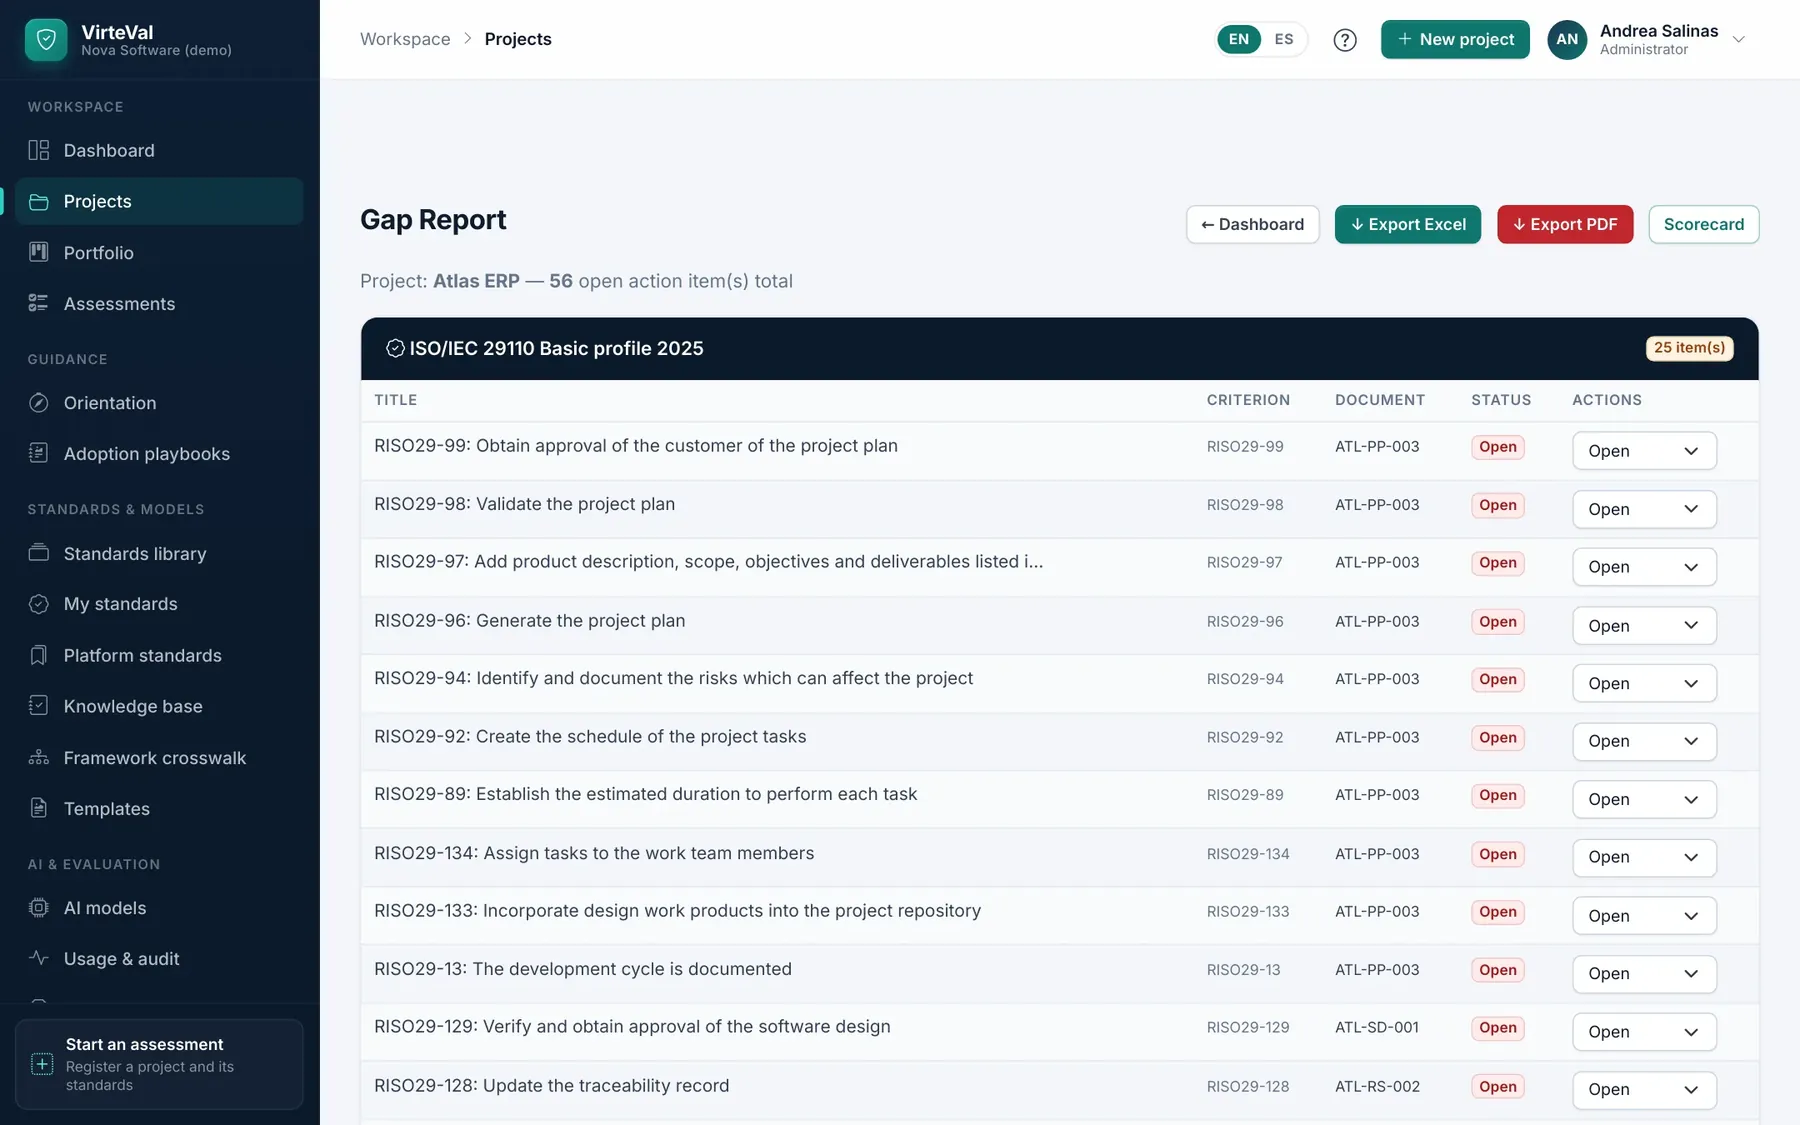Click the 25 item(s) badge
The image size is (1800, 1125).
[x=1689, y=348]
